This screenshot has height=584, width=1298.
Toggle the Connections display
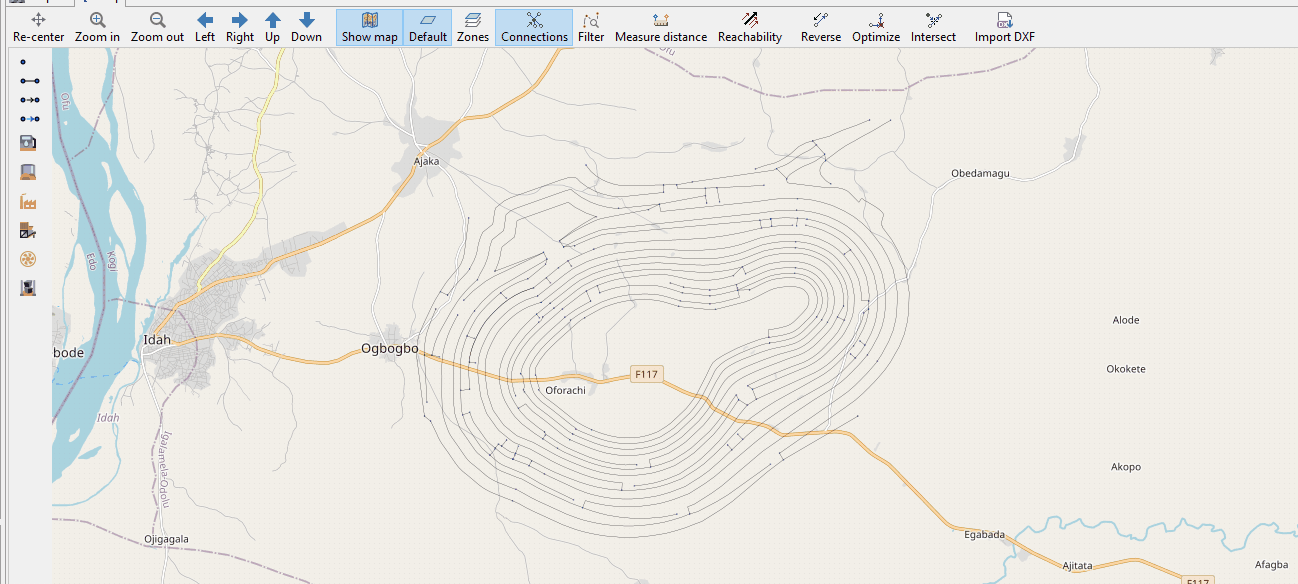coord(534,28)
